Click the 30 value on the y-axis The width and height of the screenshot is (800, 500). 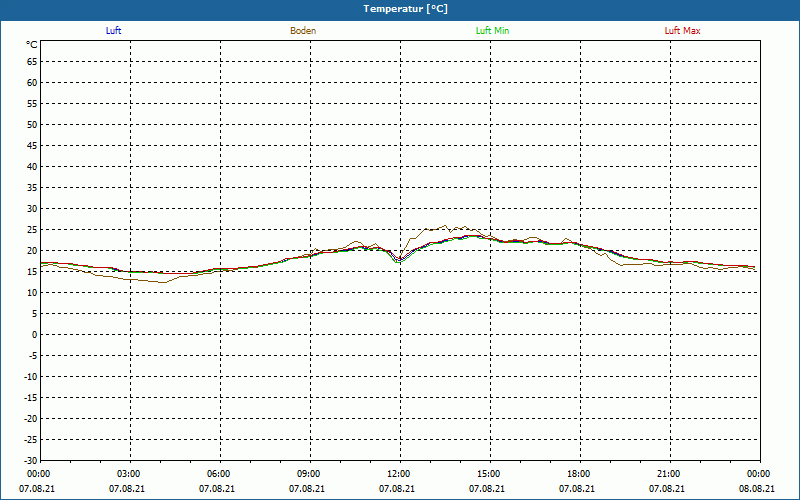(x=32, y=209)
